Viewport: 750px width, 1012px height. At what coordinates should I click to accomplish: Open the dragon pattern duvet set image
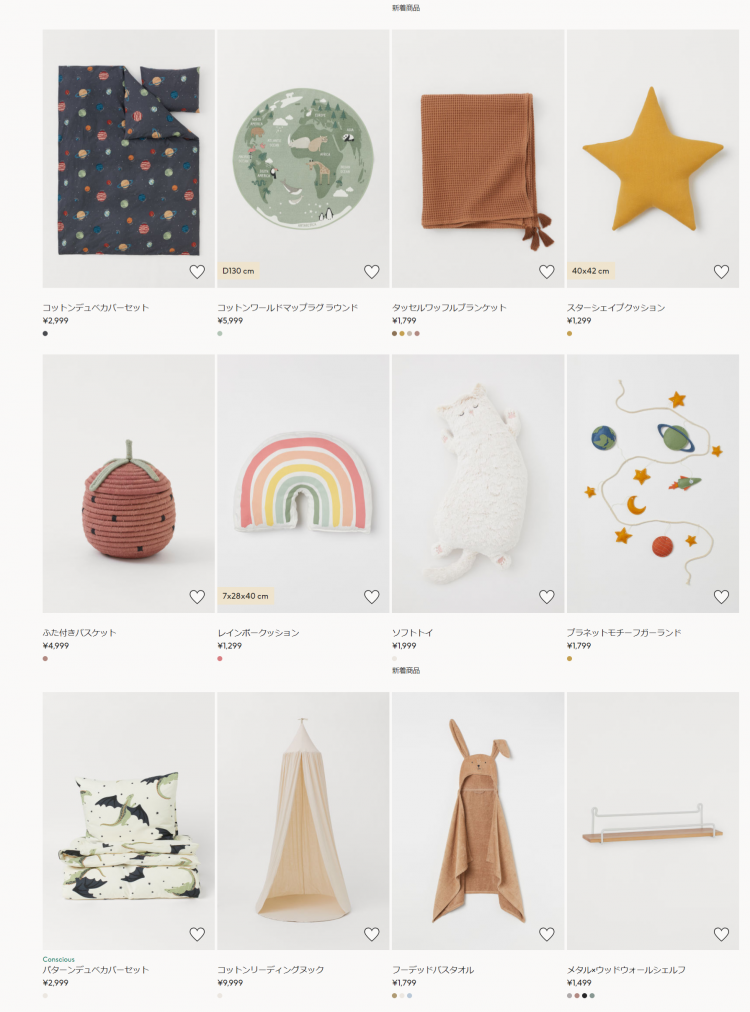(x=128, y=820)
